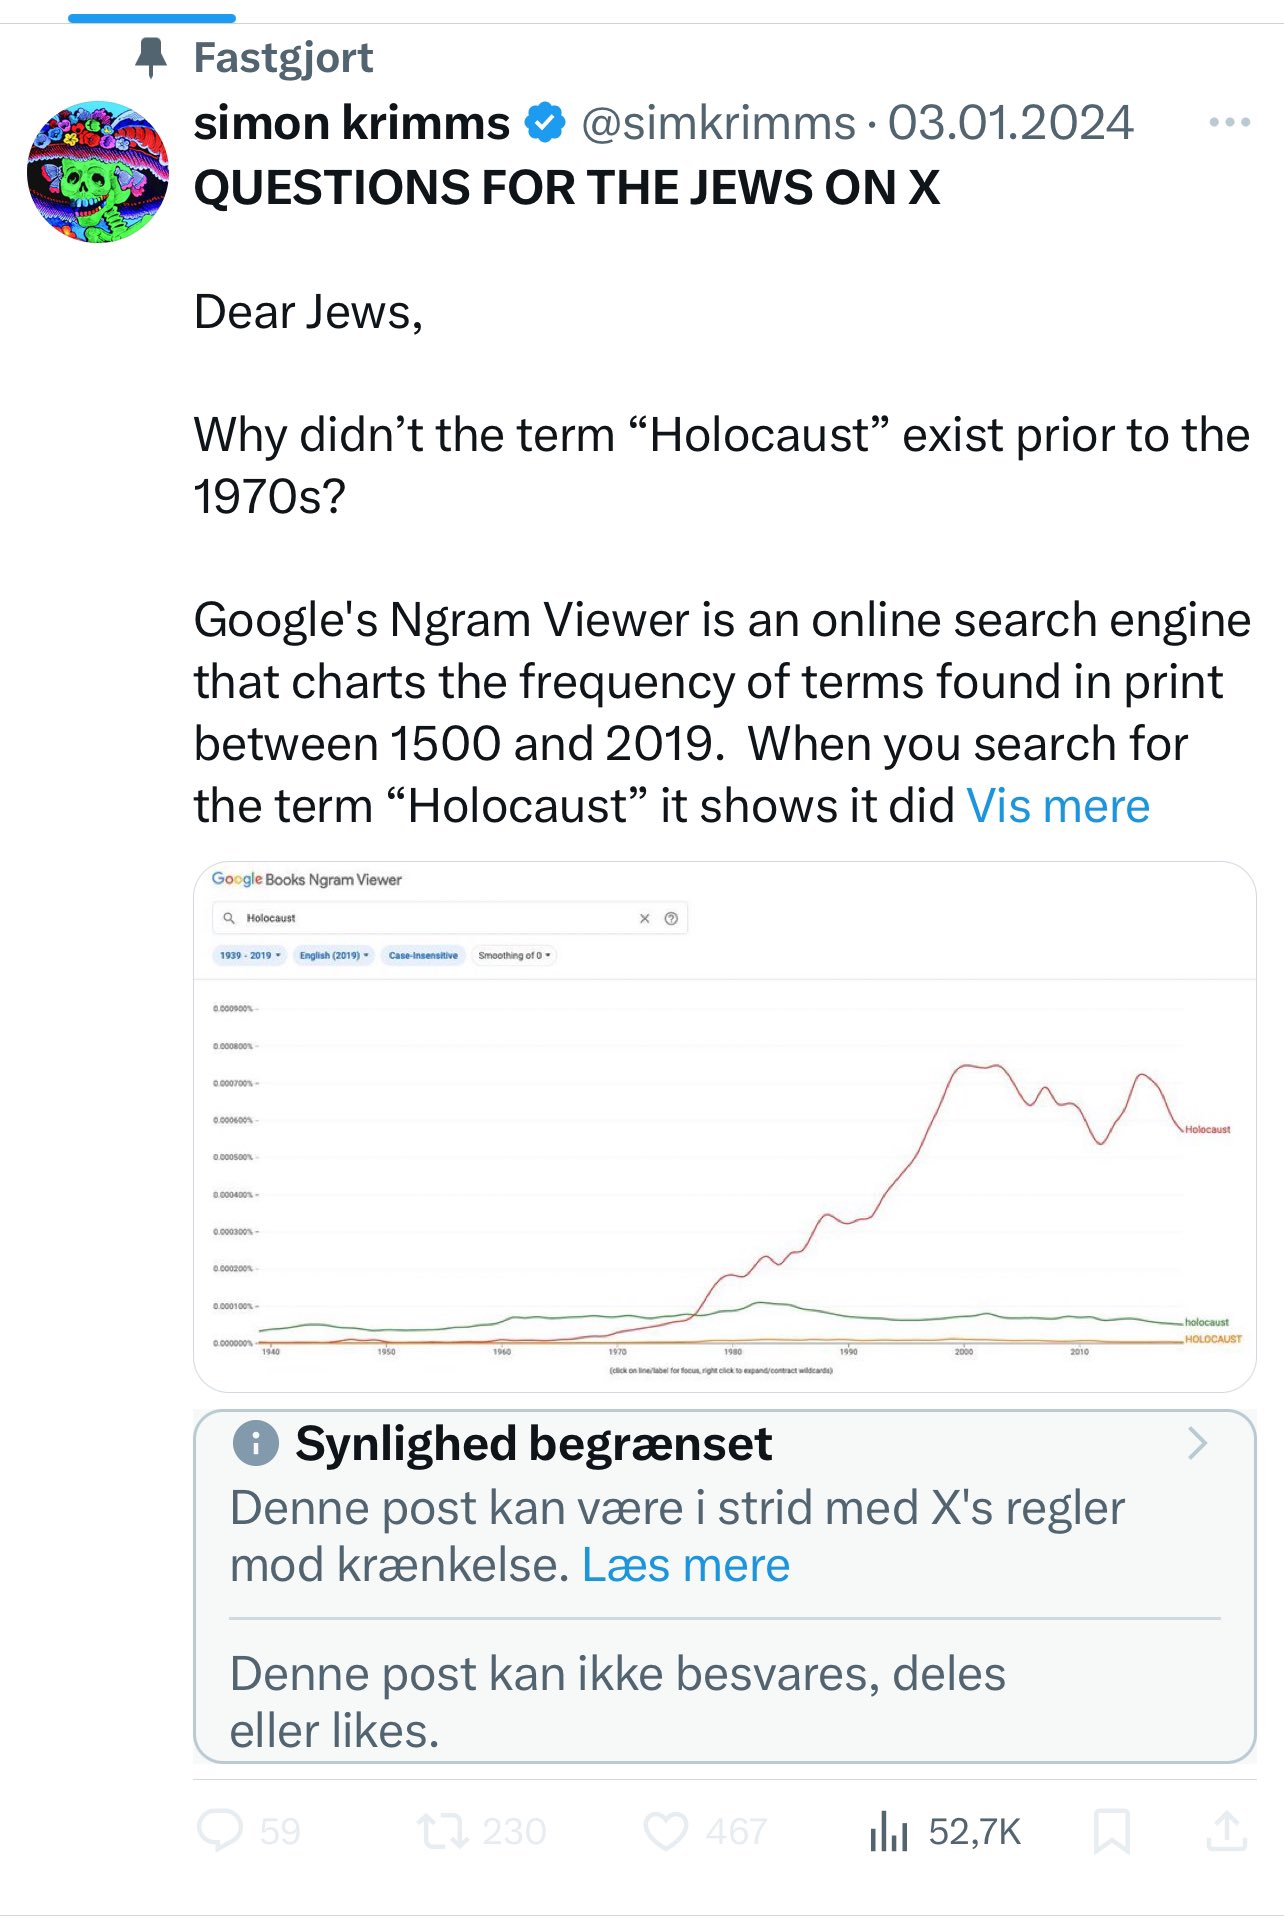The width and height of the screenshot is (1284, 1925).
Task: Click the pin icon next to Fastgjort
Action: (x=151, y=57)
